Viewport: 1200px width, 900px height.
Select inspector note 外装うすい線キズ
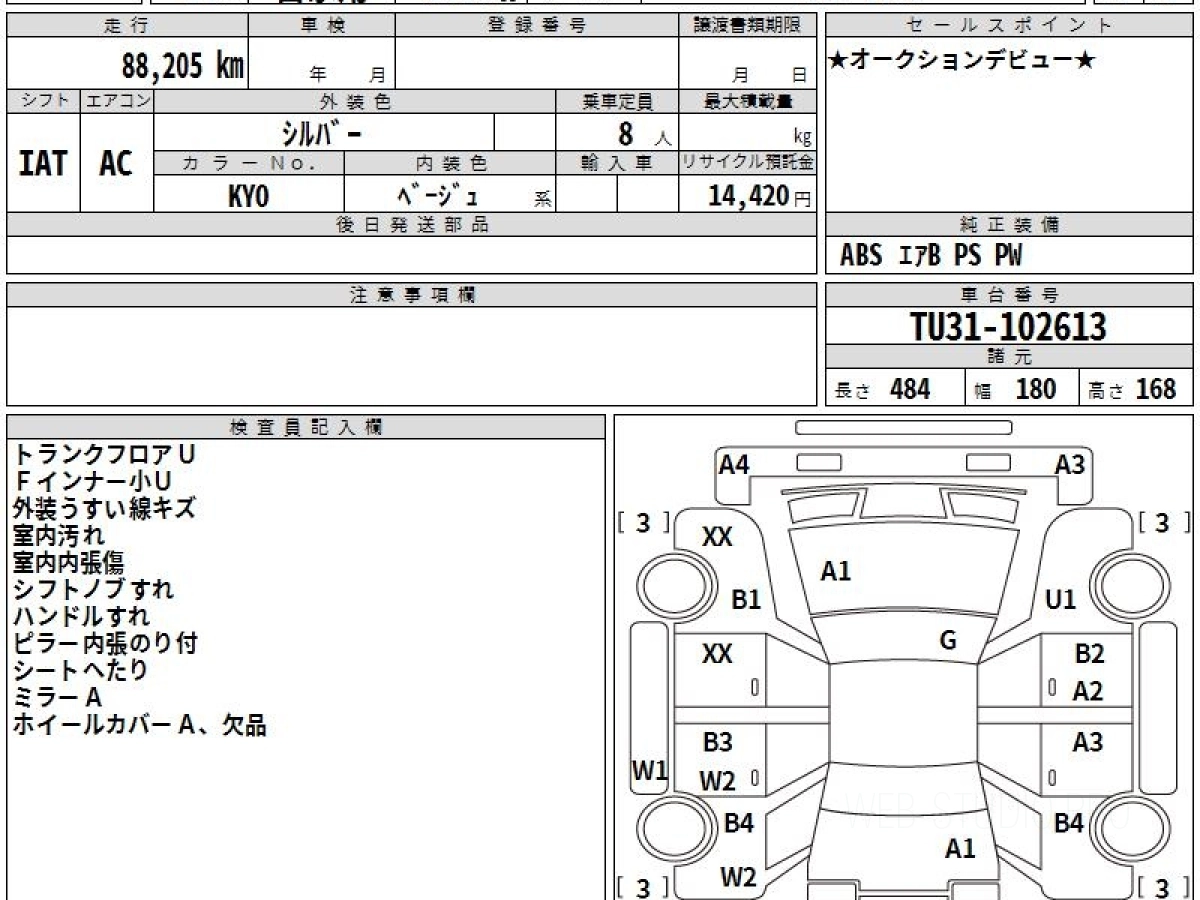click(104, 508)
